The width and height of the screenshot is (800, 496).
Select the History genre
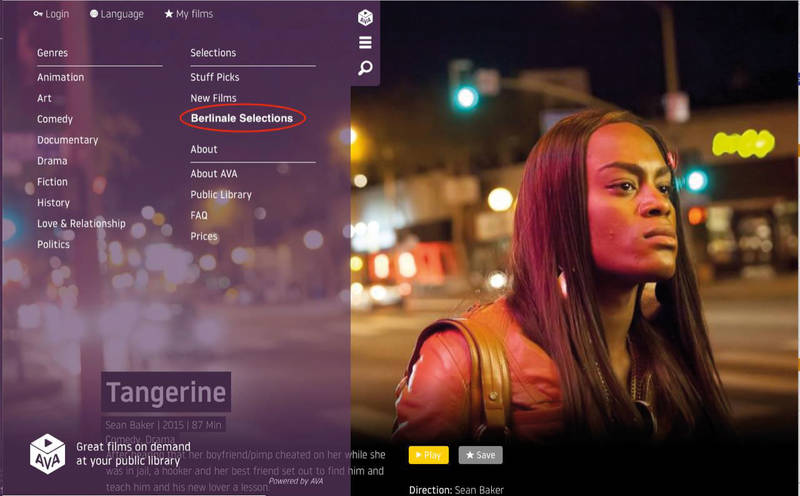(x=54, y=203)
